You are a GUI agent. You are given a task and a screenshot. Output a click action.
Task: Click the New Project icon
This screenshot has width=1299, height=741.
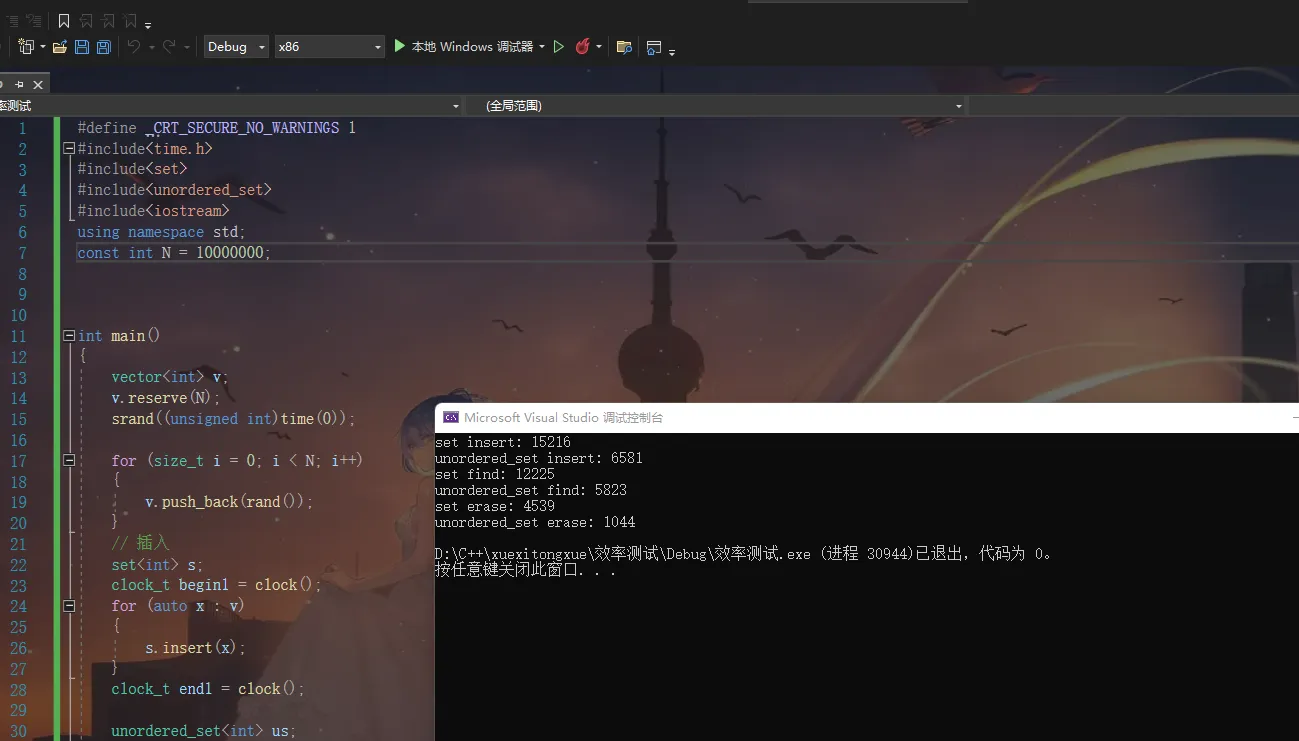click(25, 47)
